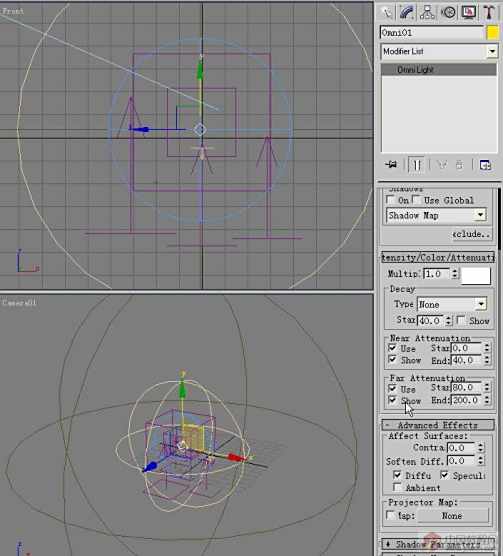Expand the Shadow Parameters rollout
The height and width of the screenshot is (556, 503).
438,544
